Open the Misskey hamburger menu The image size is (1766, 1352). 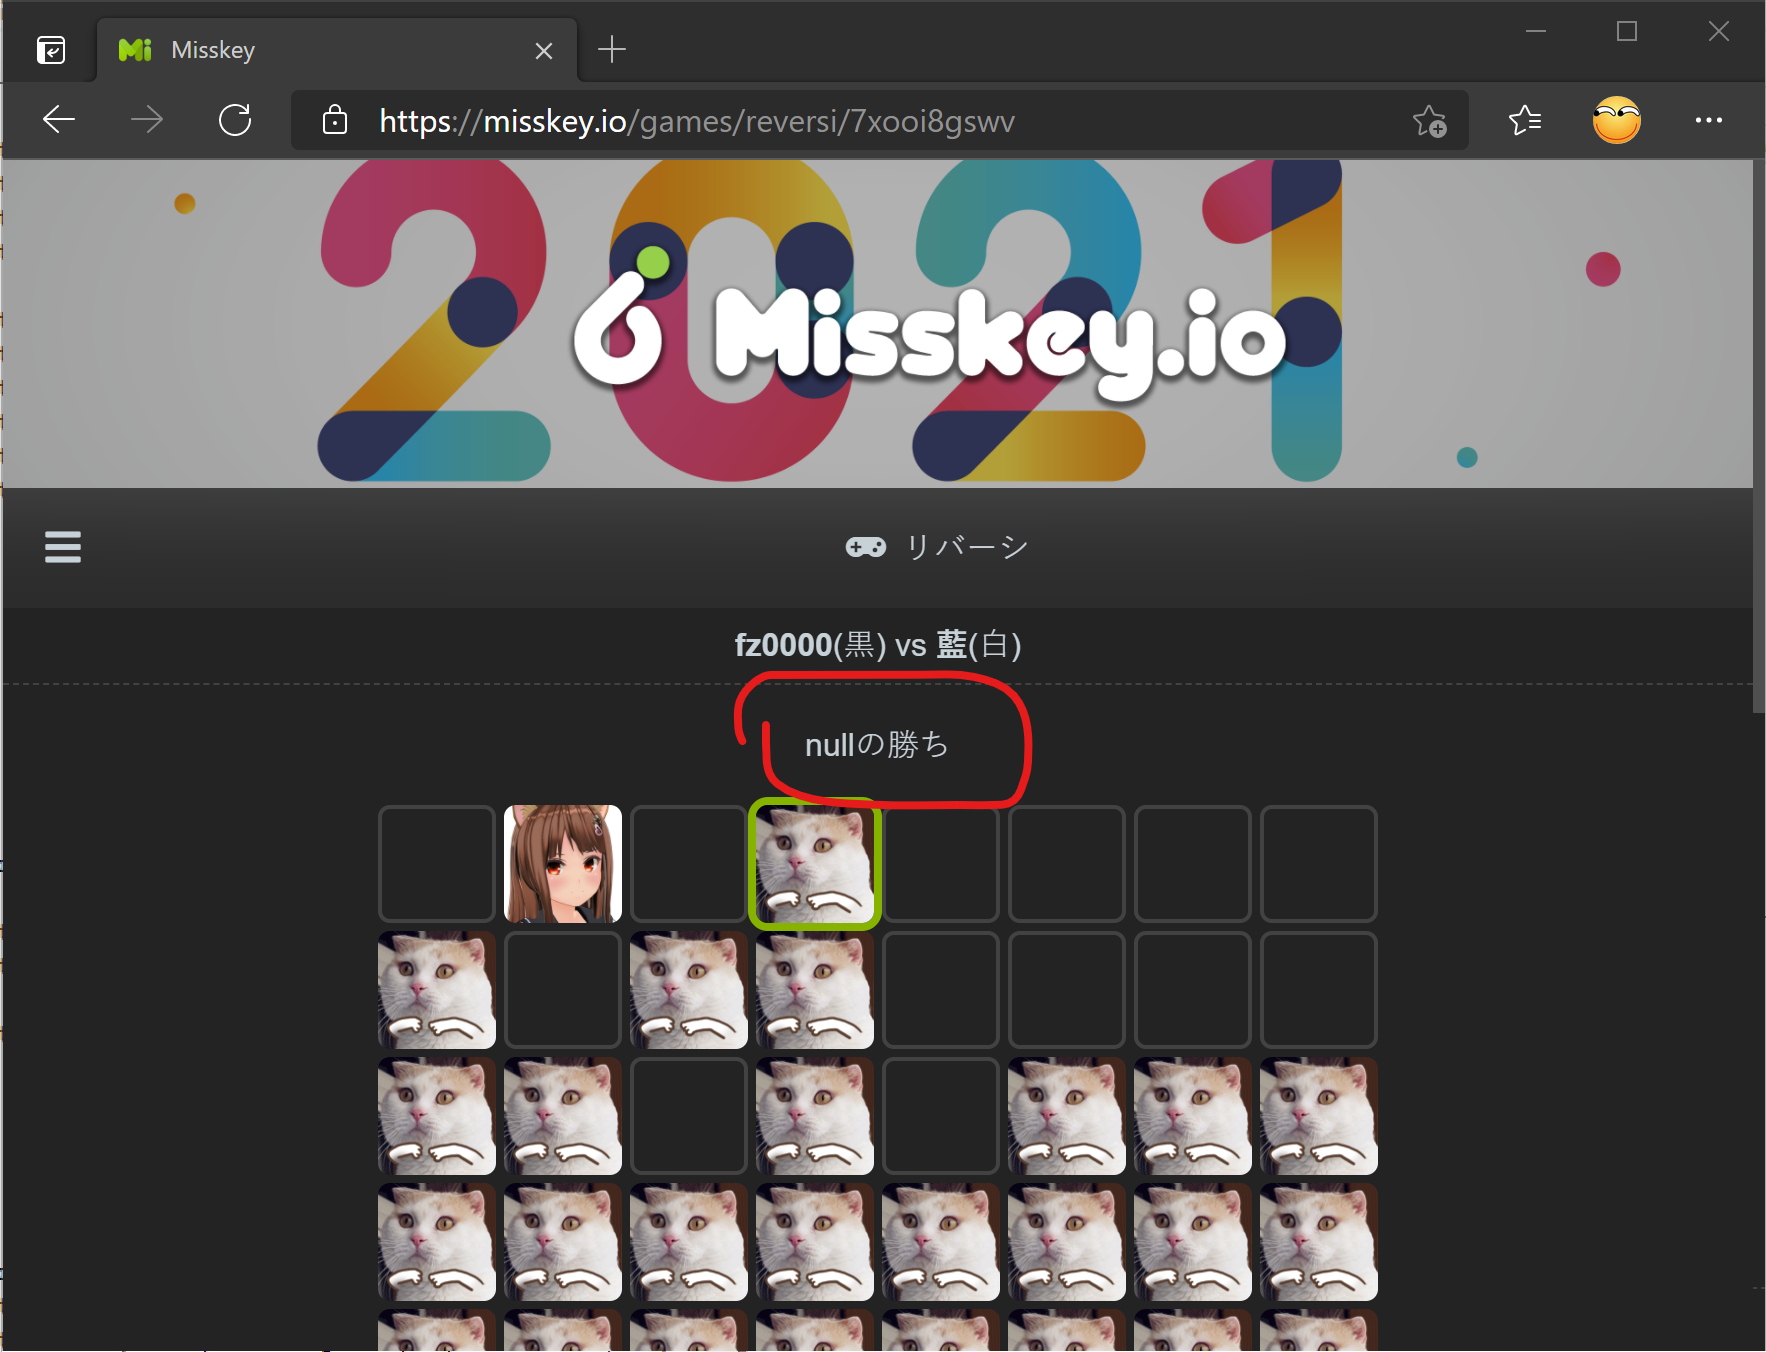point(63,547)
